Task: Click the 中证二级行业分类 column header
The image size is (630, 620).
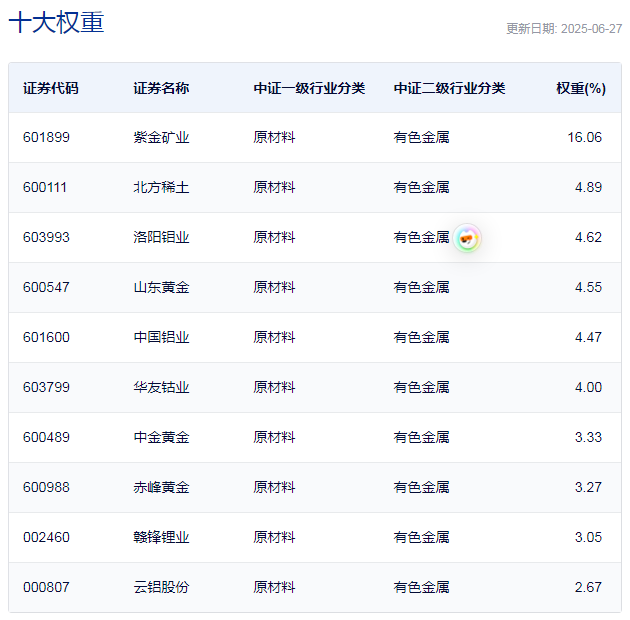Action: click(x=449, y=88)
